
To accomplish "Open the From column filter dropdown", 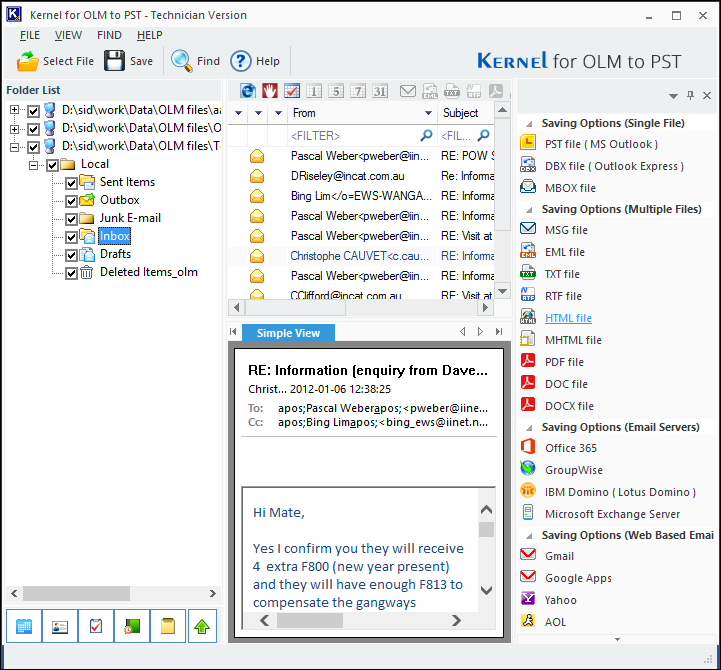I will click(428, 113).
